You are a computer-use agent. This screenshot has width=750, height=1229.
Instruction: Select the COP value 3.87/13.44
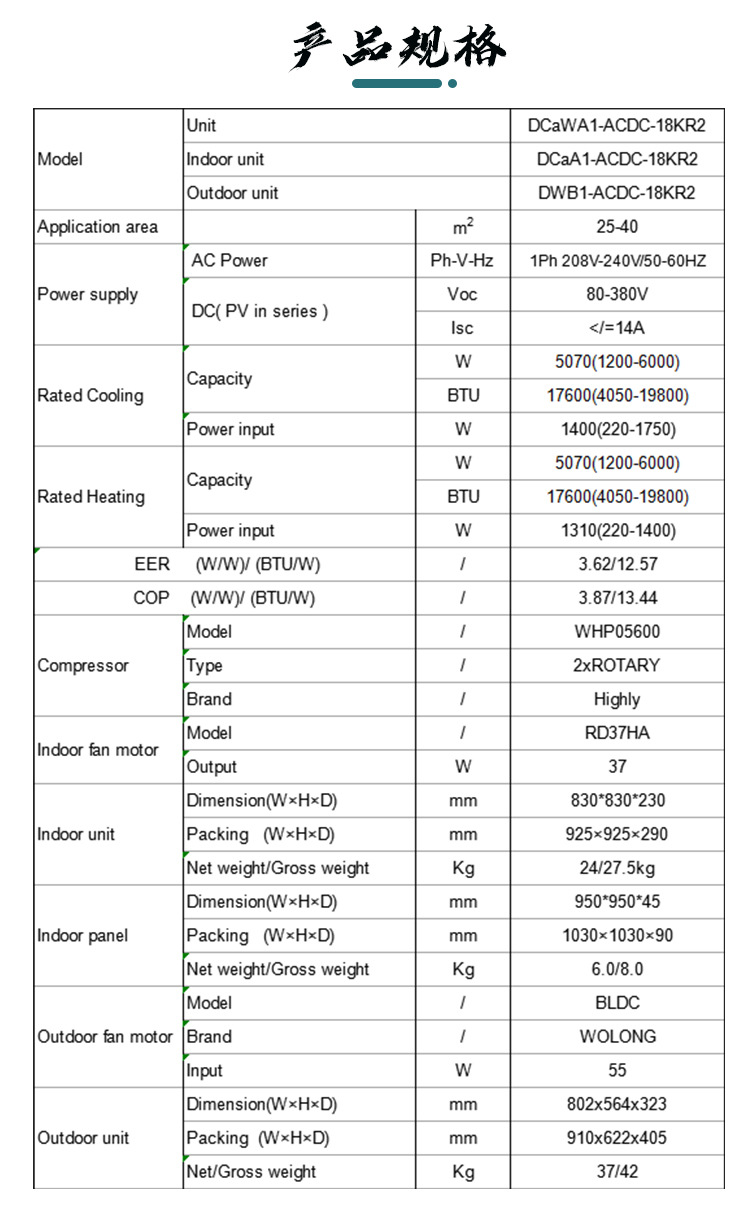617,598
